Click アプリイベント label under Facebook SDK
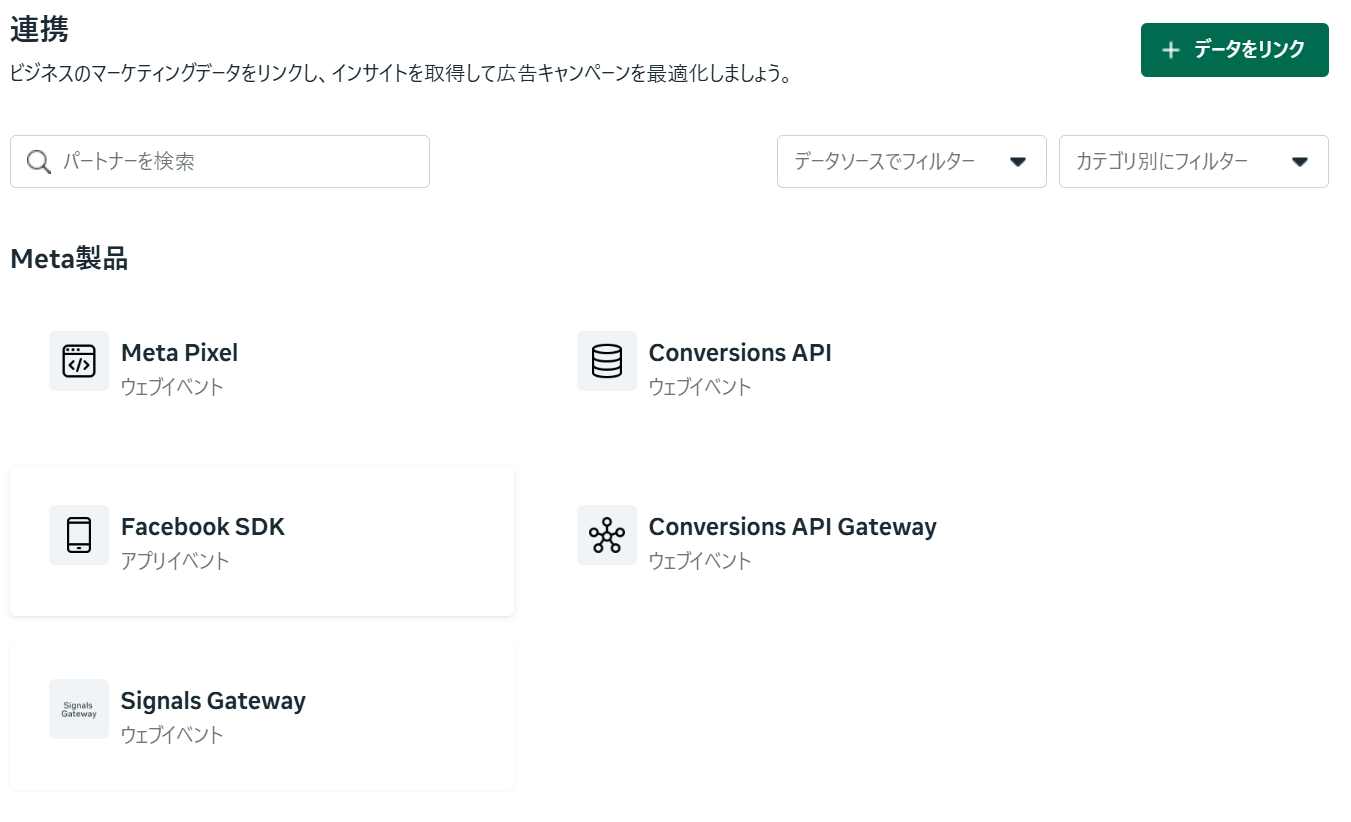This screenshot has height=822, width=1351. point(175,561)
